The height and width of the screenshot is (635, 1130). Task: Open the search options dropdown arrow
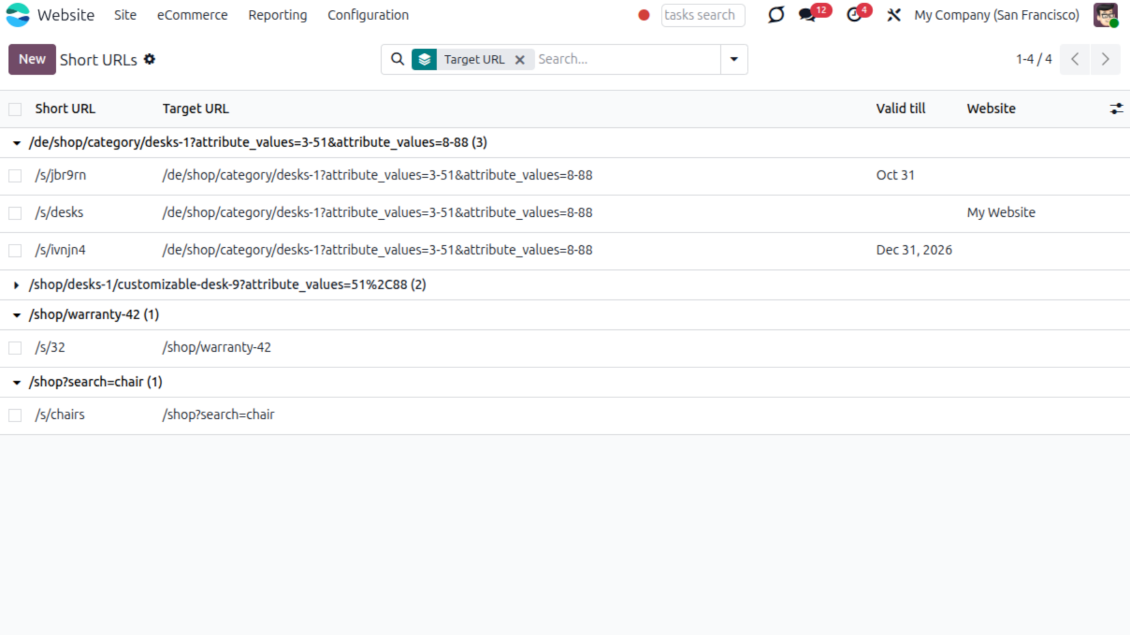point(734,59)
